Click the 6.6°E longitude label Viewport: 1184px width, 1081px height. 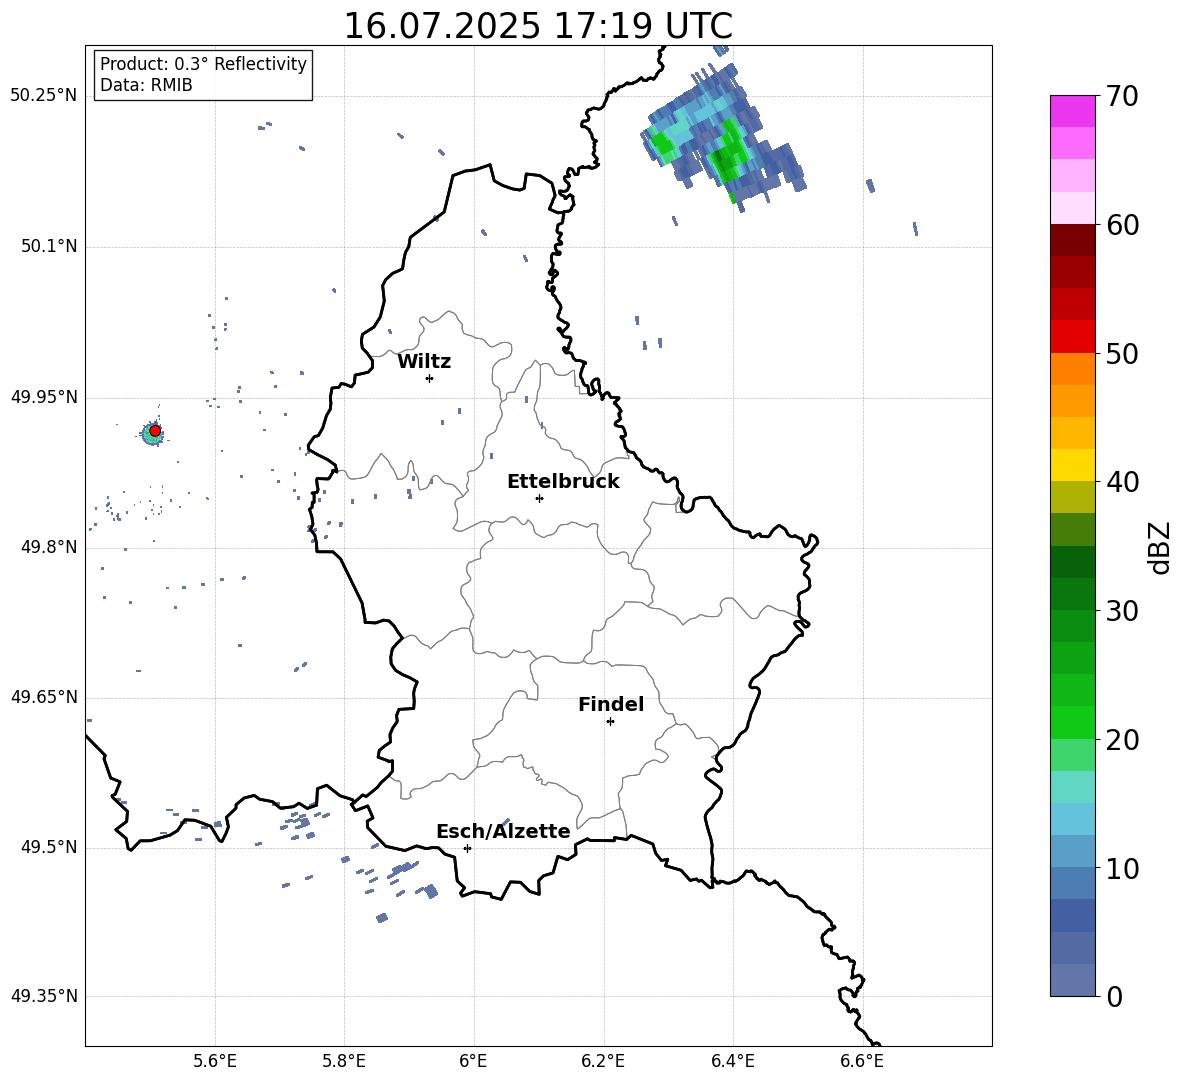862,1061
